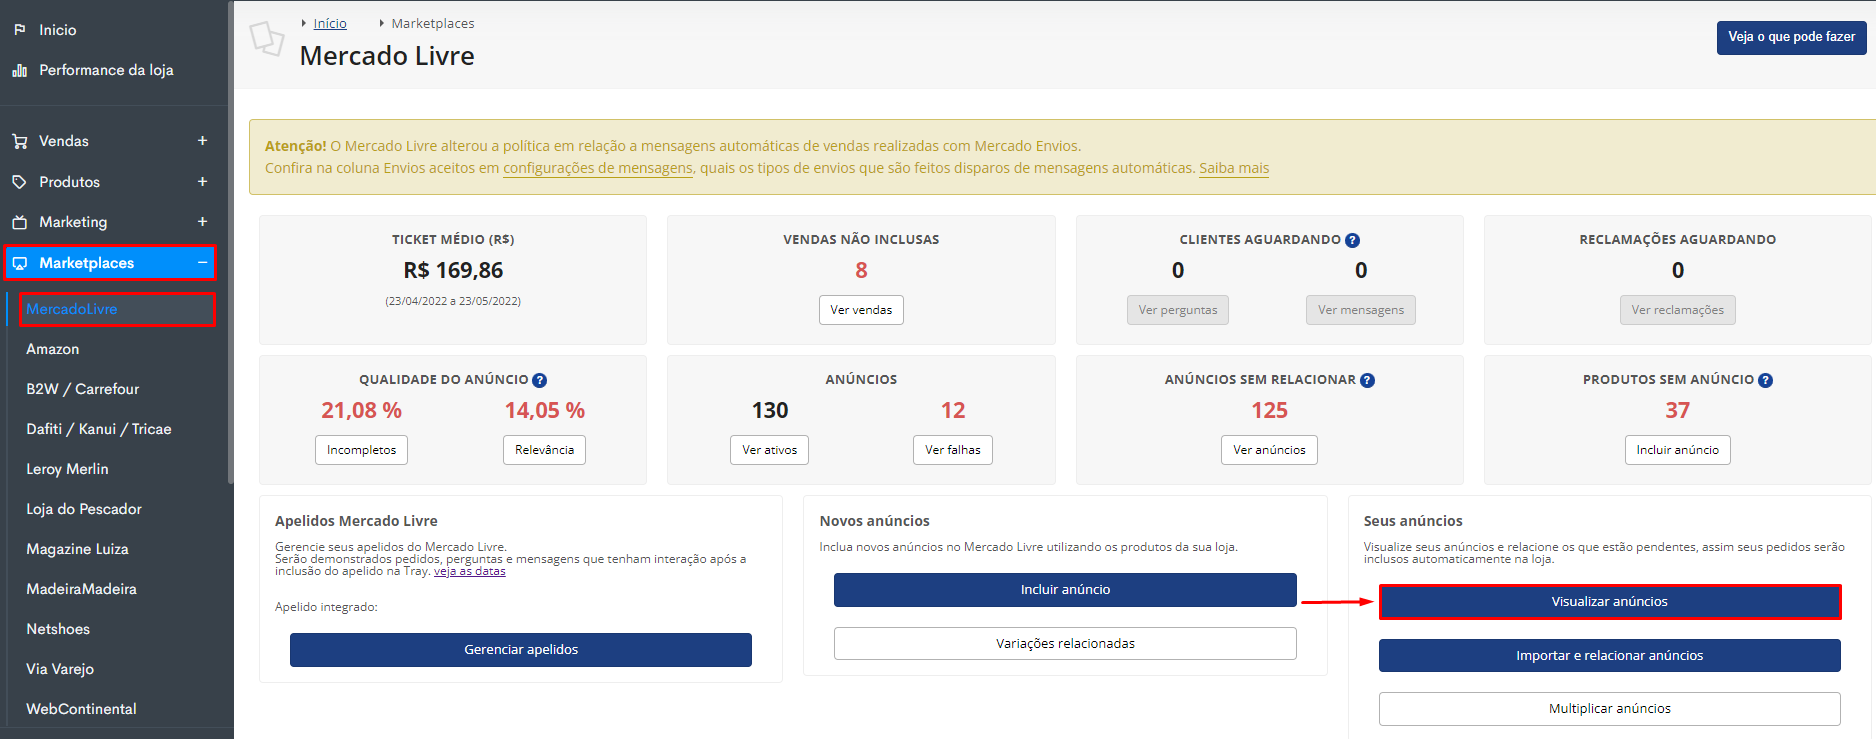The height and width of the screenshot is (739, 1876).
Task: Click the R$ 169,86 ticket médio value
Action: point(453,270)
